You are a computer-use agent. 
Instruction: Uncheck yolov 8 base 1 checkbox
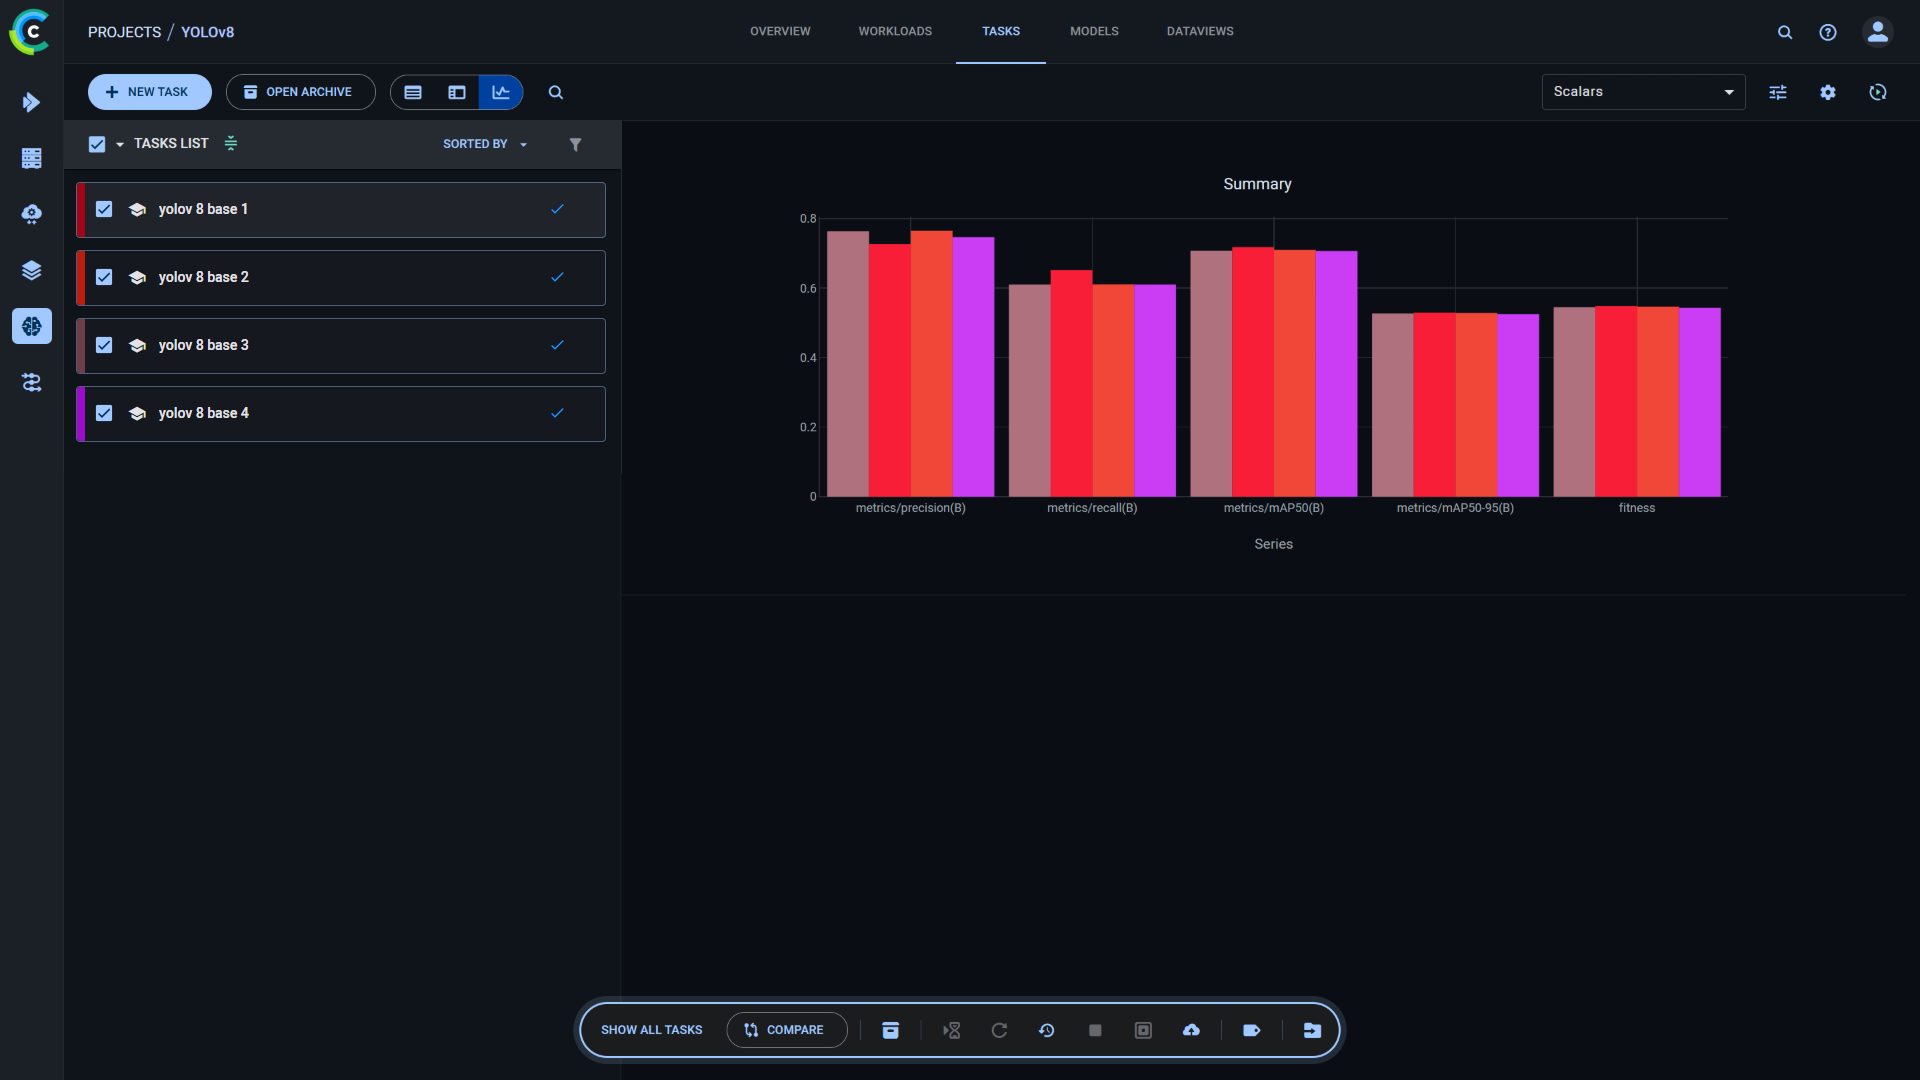104,209
